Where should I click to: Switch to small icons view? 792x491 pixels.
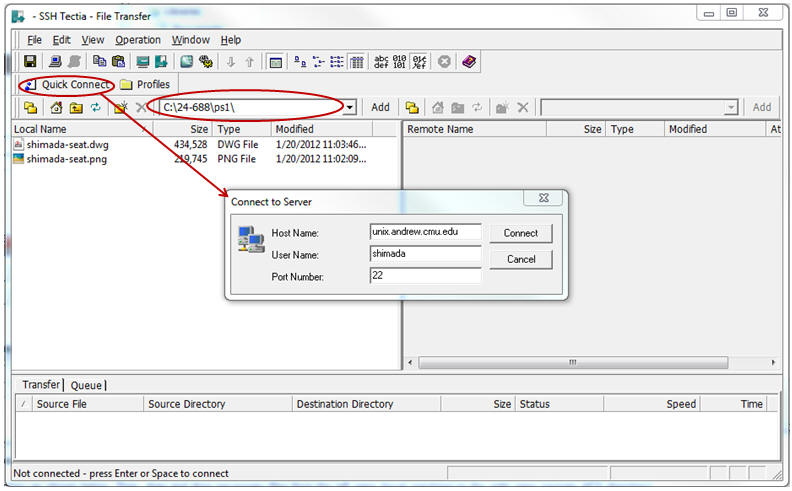[x=319, y=62]
